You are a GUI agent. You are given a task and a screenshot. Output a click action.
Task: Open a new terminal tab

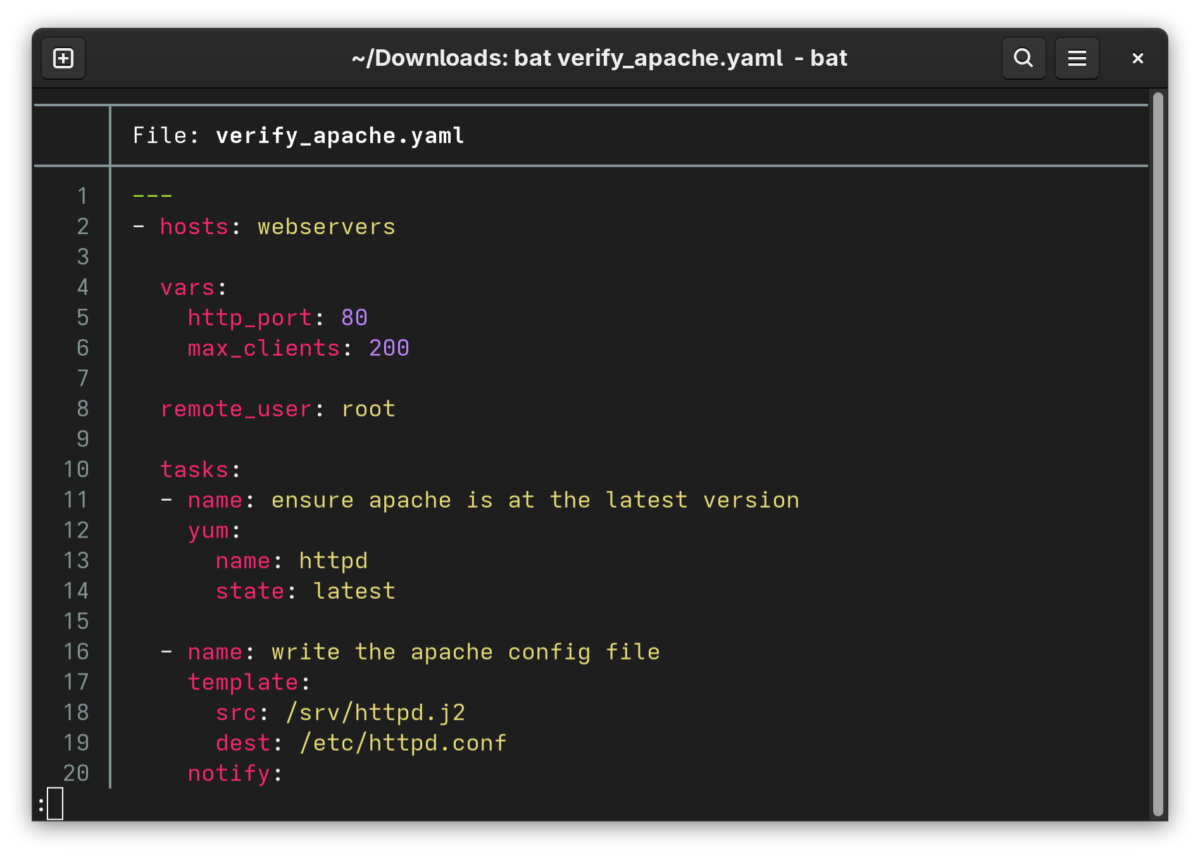[x=63, y=58]
